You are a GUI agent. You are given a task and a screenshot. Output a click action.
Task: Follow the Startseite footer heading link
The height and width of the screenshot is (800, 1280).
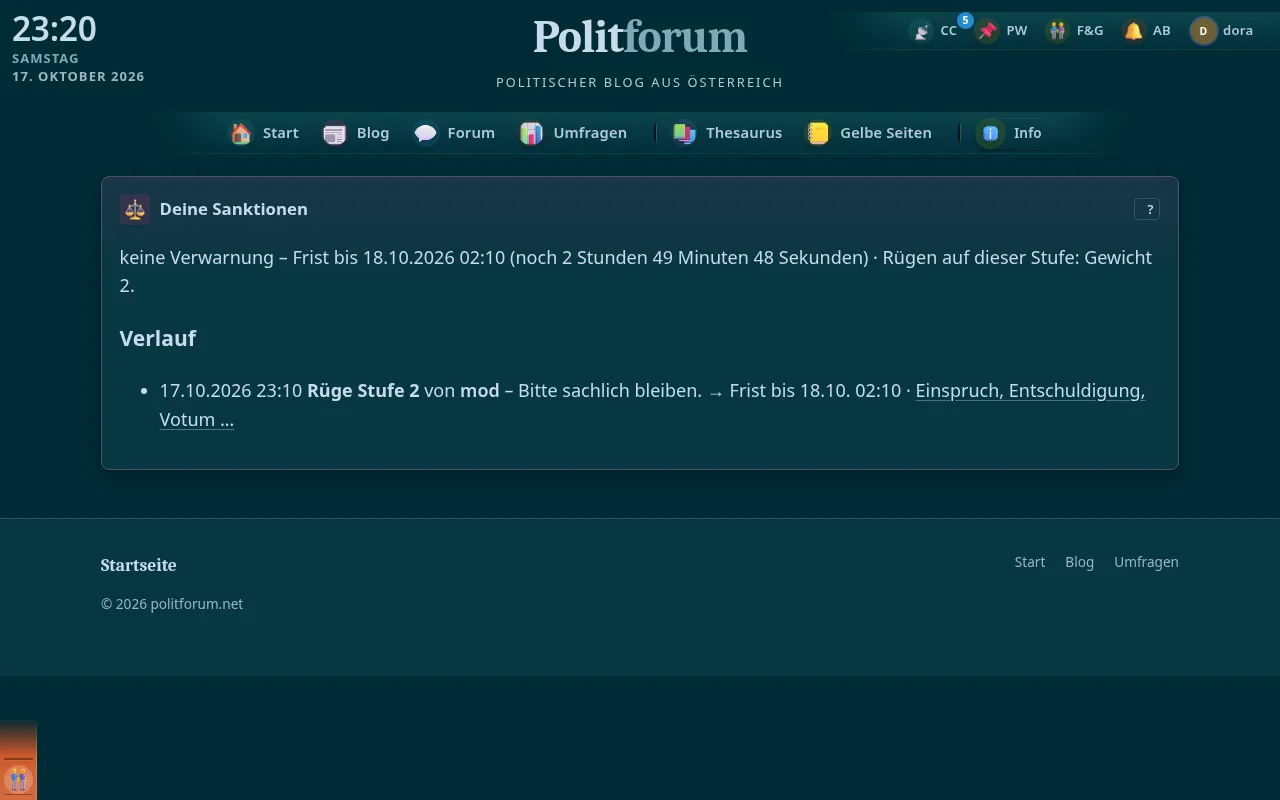(138, 565)
